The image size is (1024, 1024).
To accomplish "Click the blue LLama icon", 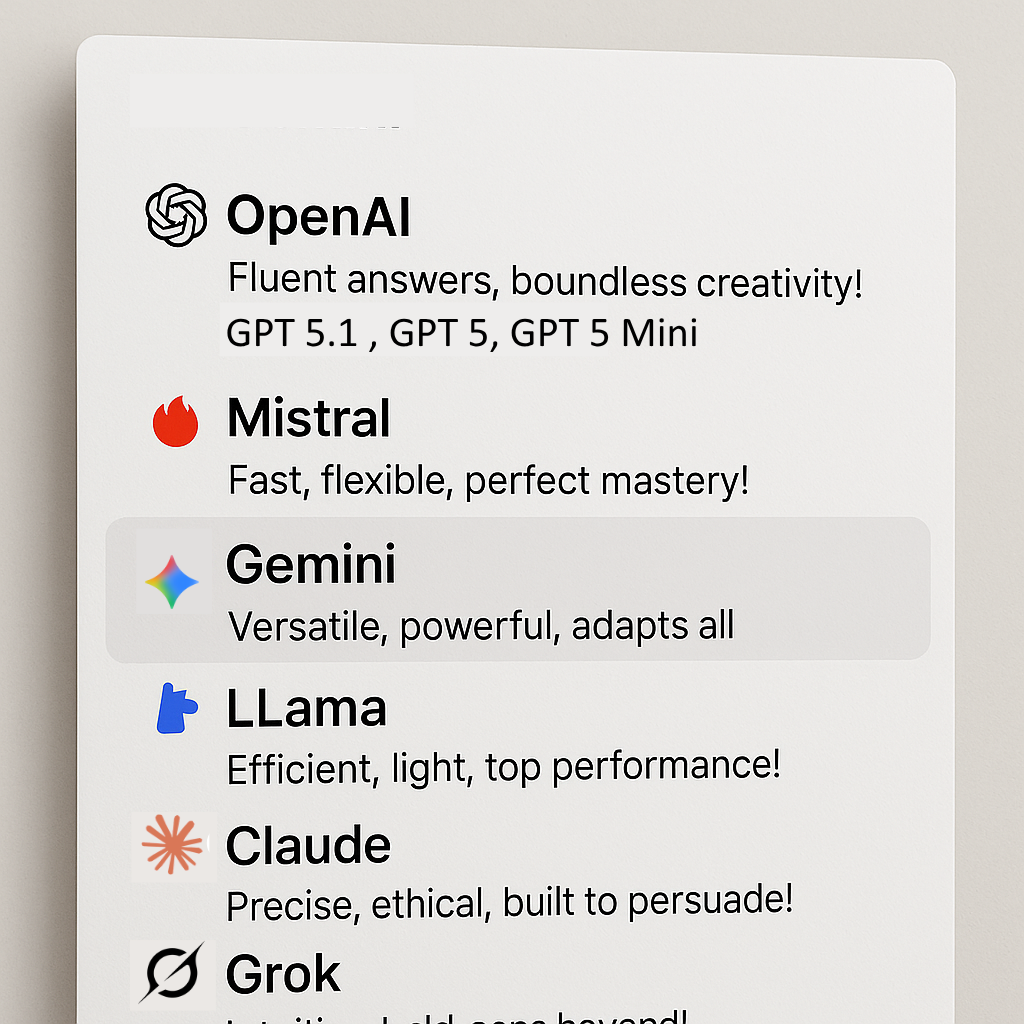I will pos(174,709).
